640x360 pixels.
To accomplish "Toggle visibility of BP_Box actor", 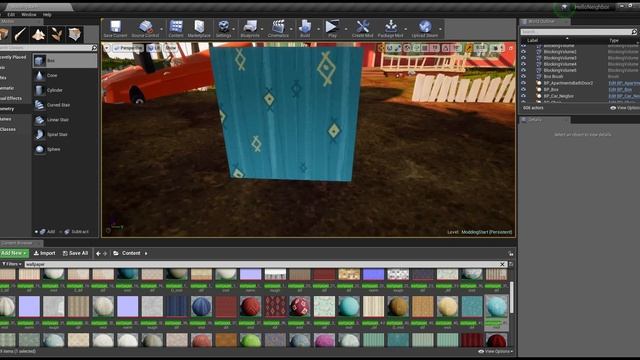I will (x=523, y=89).
